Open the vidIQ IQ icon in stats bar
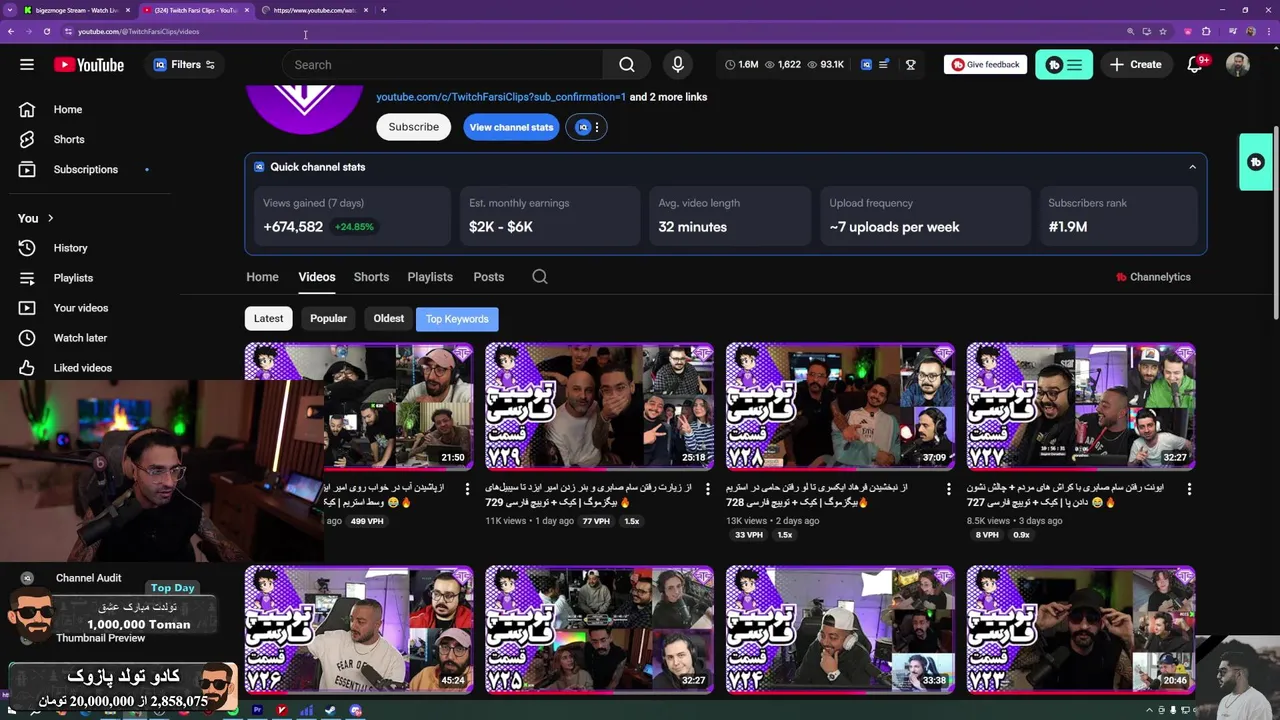 pyautogui.click(x=866, y=65)
